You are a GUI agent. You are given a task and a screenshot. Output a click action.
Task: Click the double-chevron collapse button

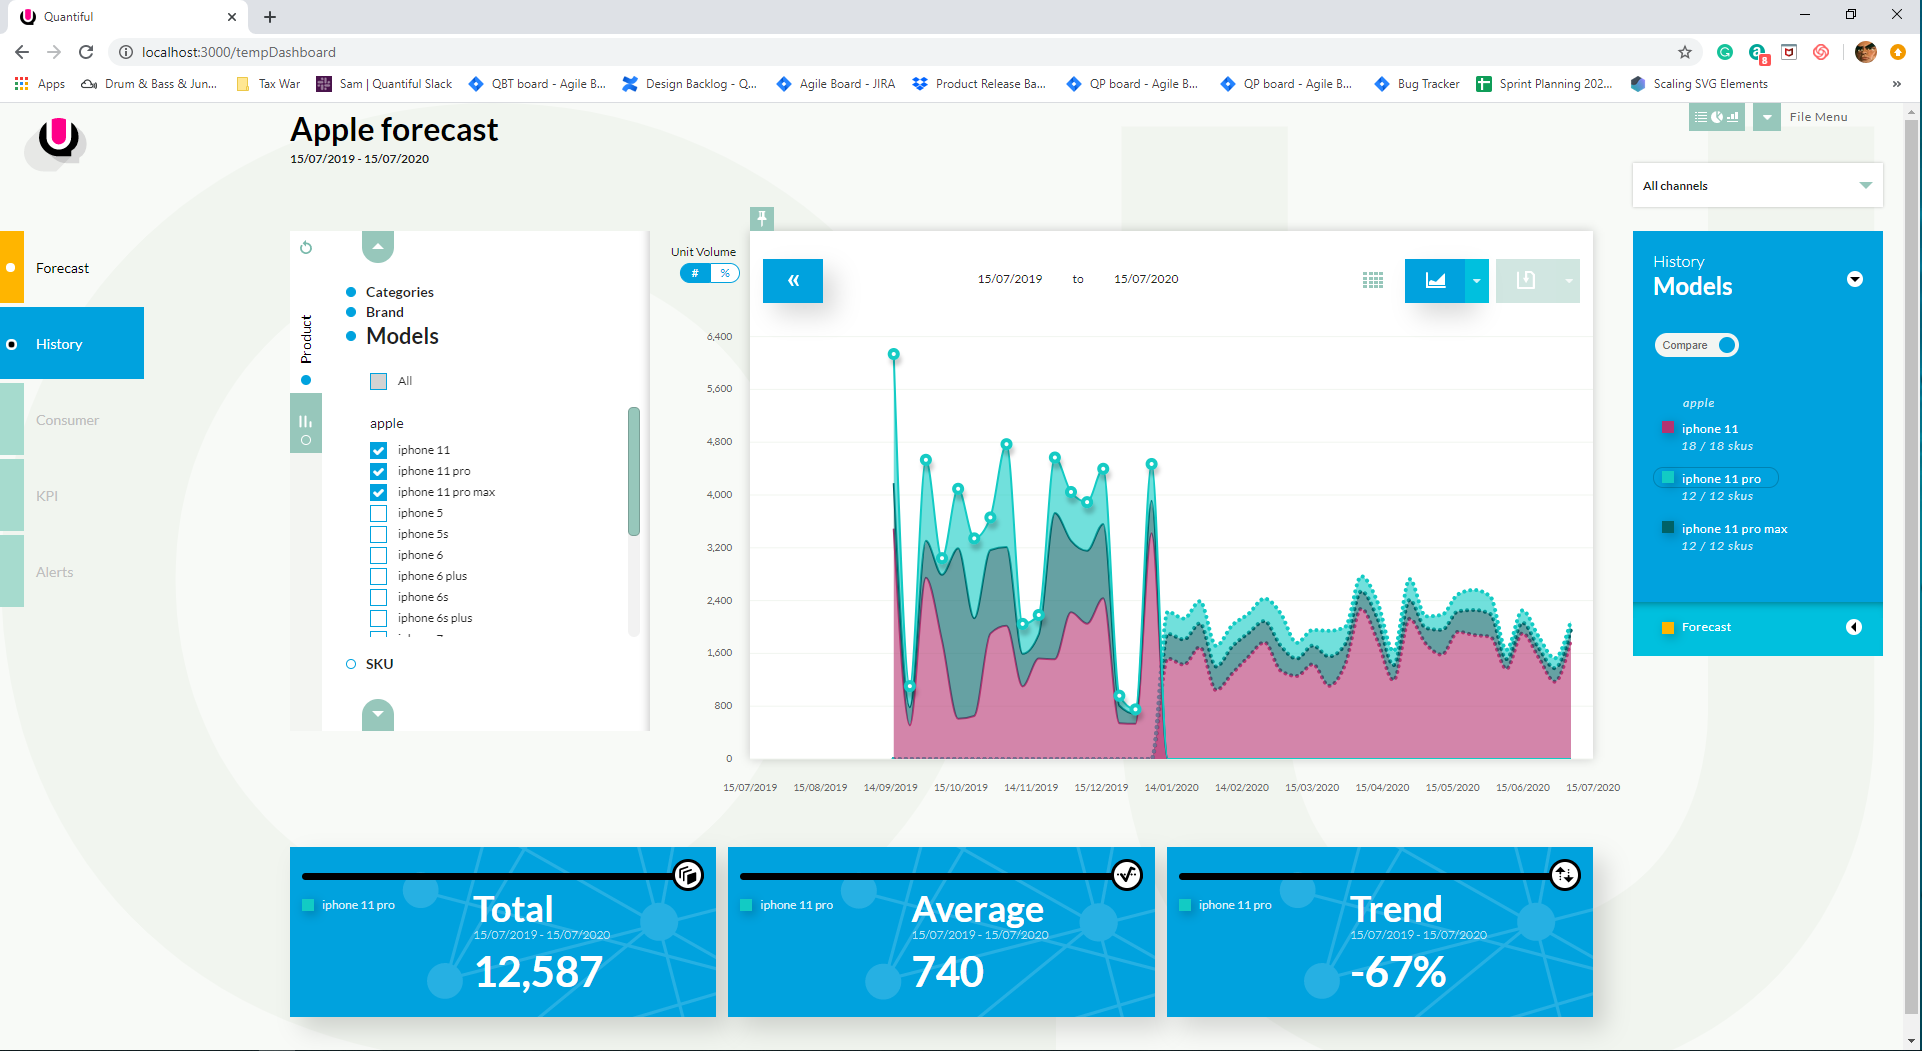pos(793,281)
